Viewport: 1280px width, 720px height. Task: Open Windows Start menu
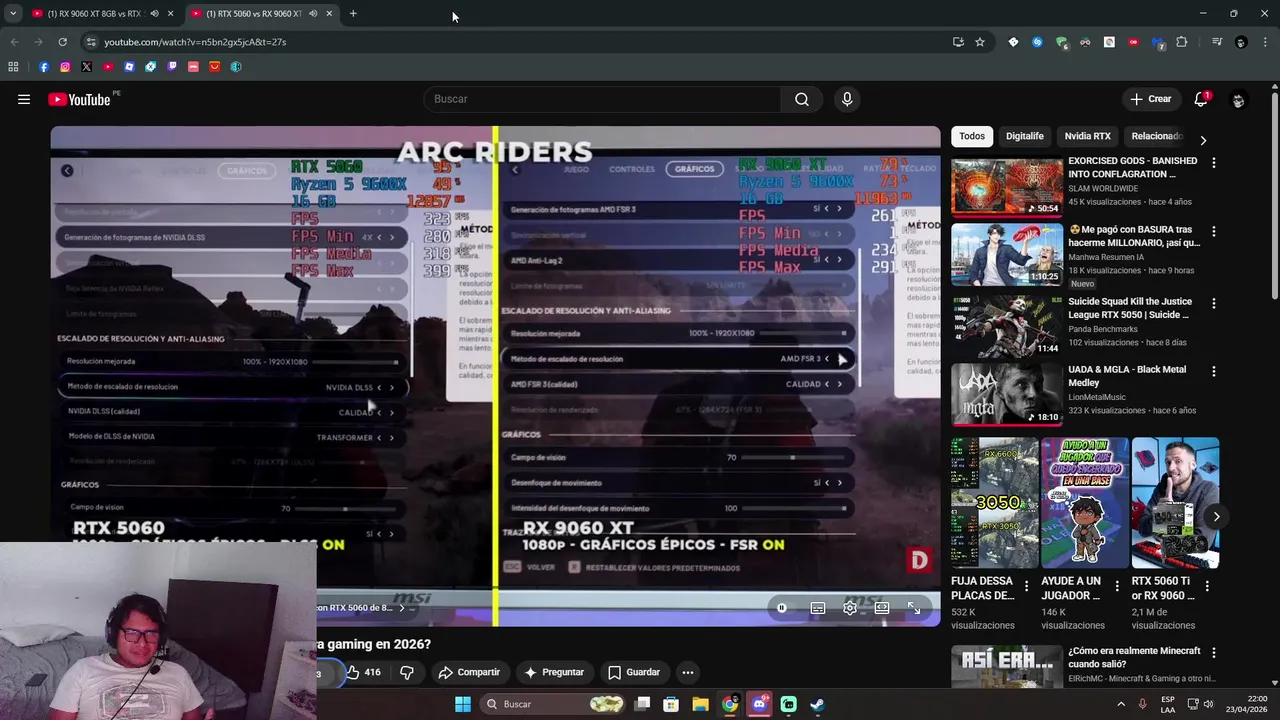[x=463, y=704]
